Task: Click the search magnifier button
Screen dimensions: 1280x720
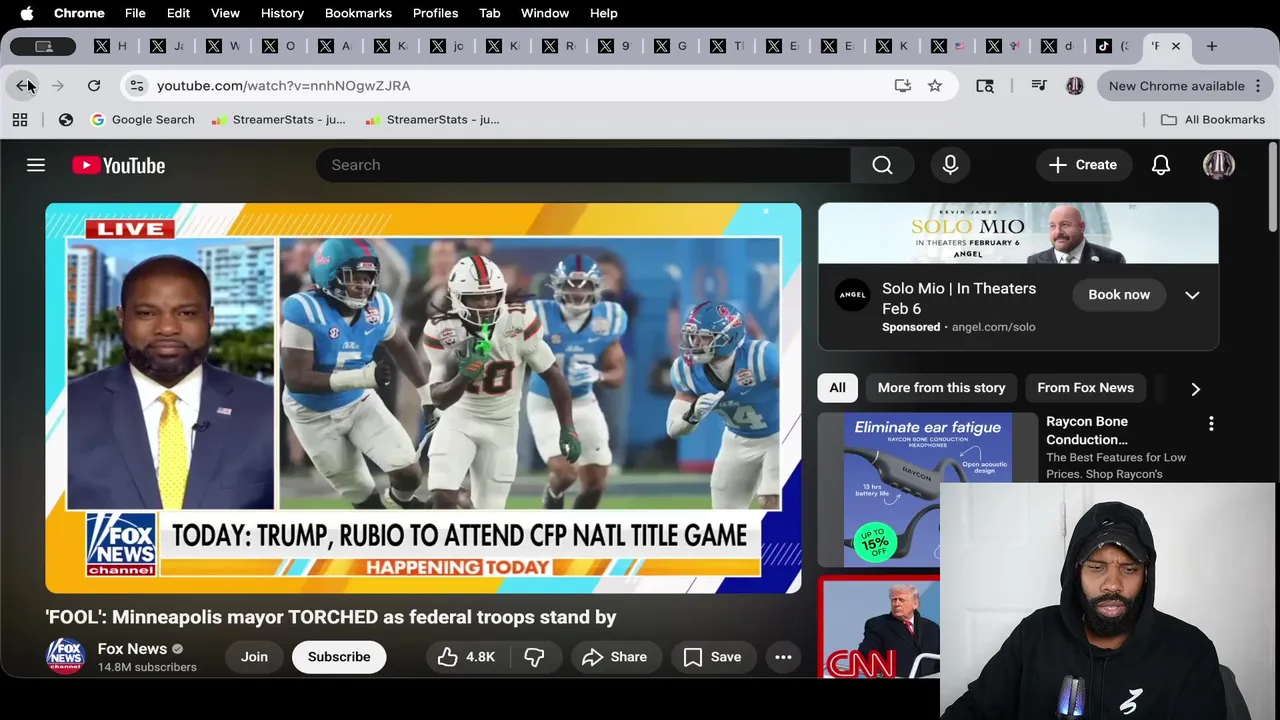Action: point(882,165)
